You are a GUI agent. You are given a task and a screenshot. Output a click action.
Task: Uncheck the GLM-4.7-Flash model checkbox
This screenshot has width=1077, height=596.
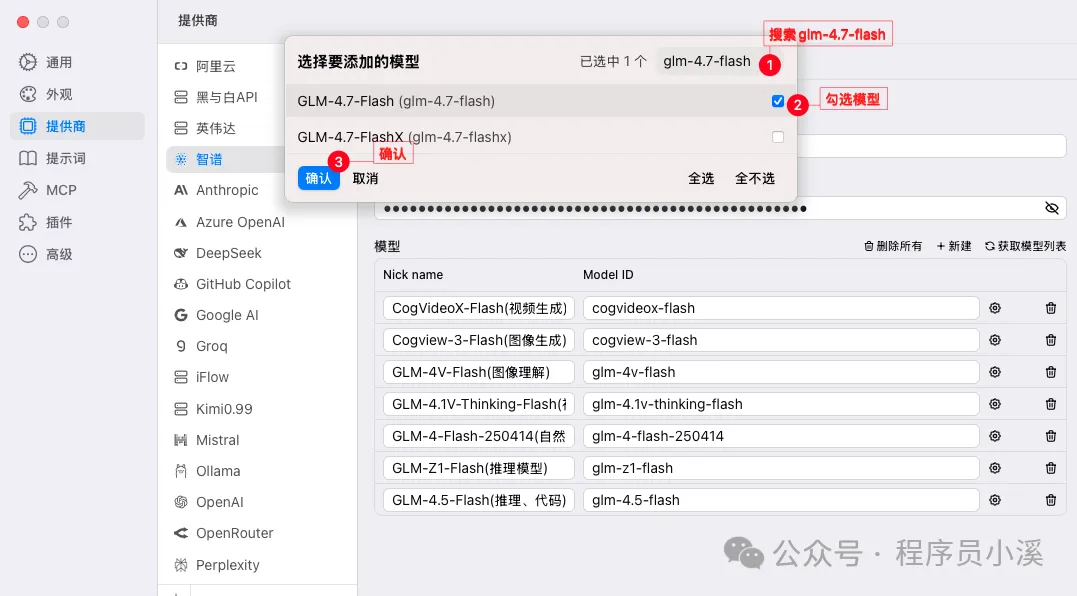[778, 101]
